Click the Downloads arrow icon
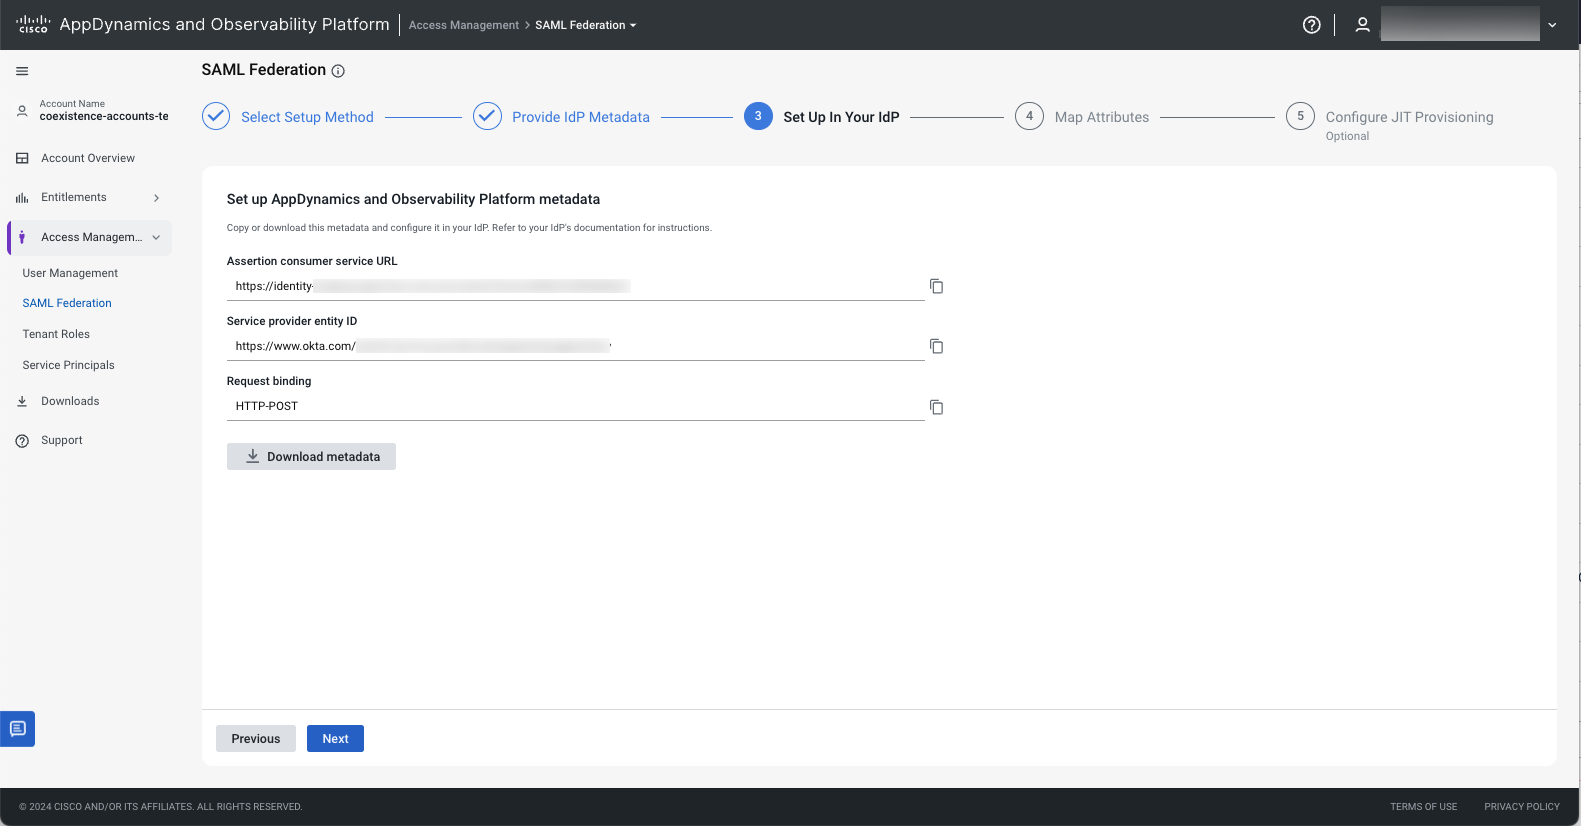This screenshot has height=826, width=1581. (x=22, y=401)
